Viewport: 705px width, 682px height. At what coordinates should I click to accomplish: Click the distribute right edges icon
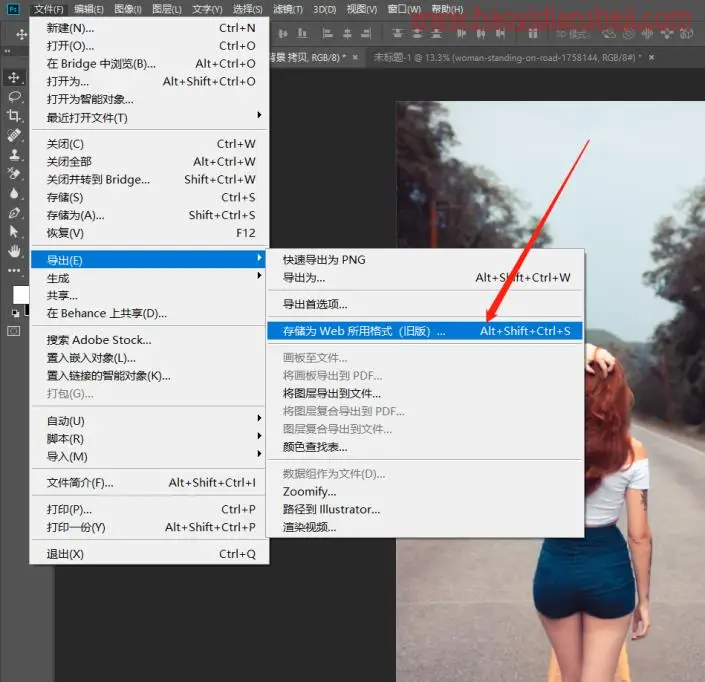pos(500,33)
